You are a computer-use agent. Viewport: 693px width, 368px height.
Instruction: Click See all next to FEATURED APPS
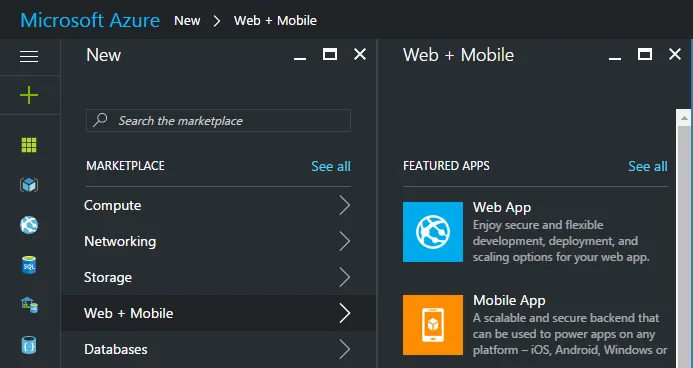point(647,166)
